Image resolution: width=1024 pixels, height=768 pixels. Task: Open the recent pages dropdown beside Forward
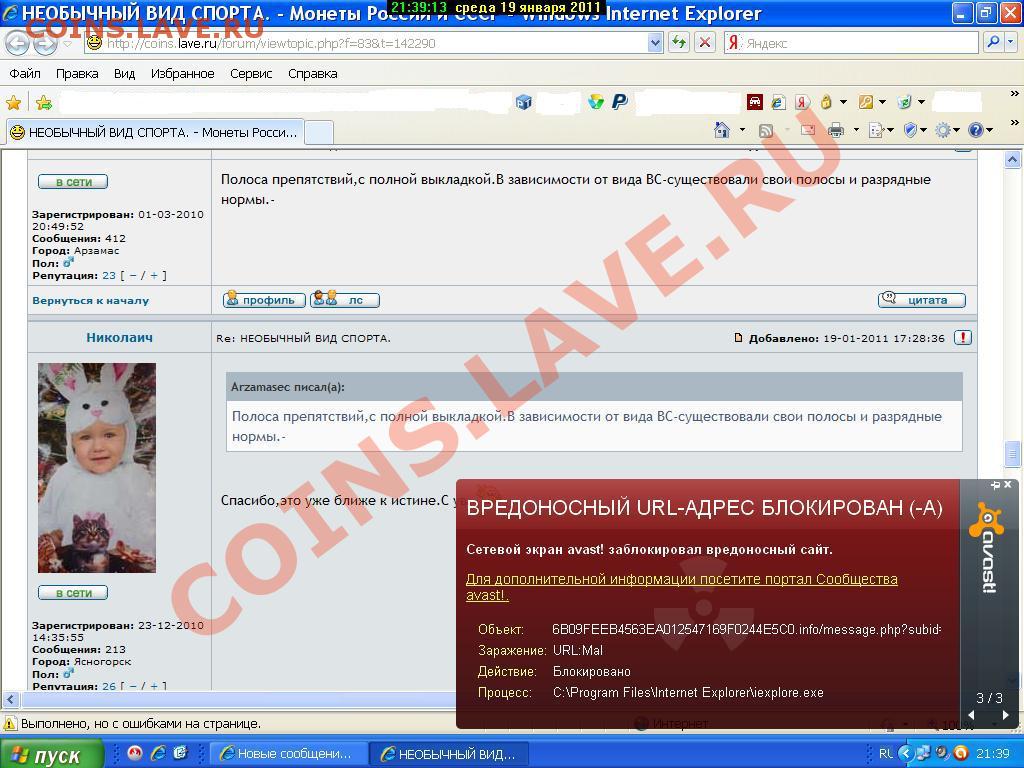pos(68,44)
